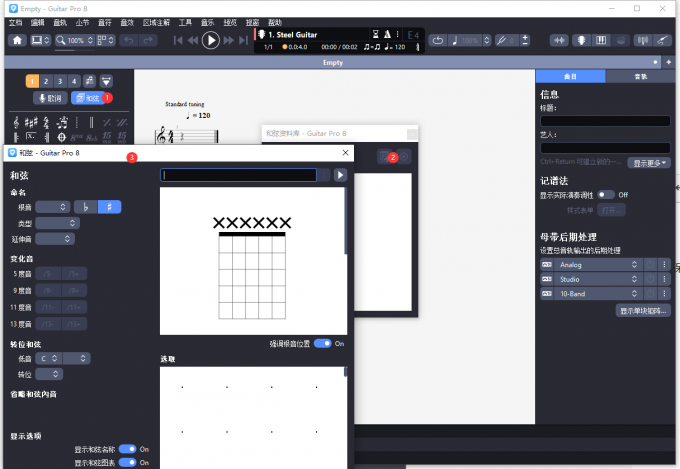Toggle 显示和弦名称 switch
The height and width of the screenshot is (469, 680).
(127, 450)
